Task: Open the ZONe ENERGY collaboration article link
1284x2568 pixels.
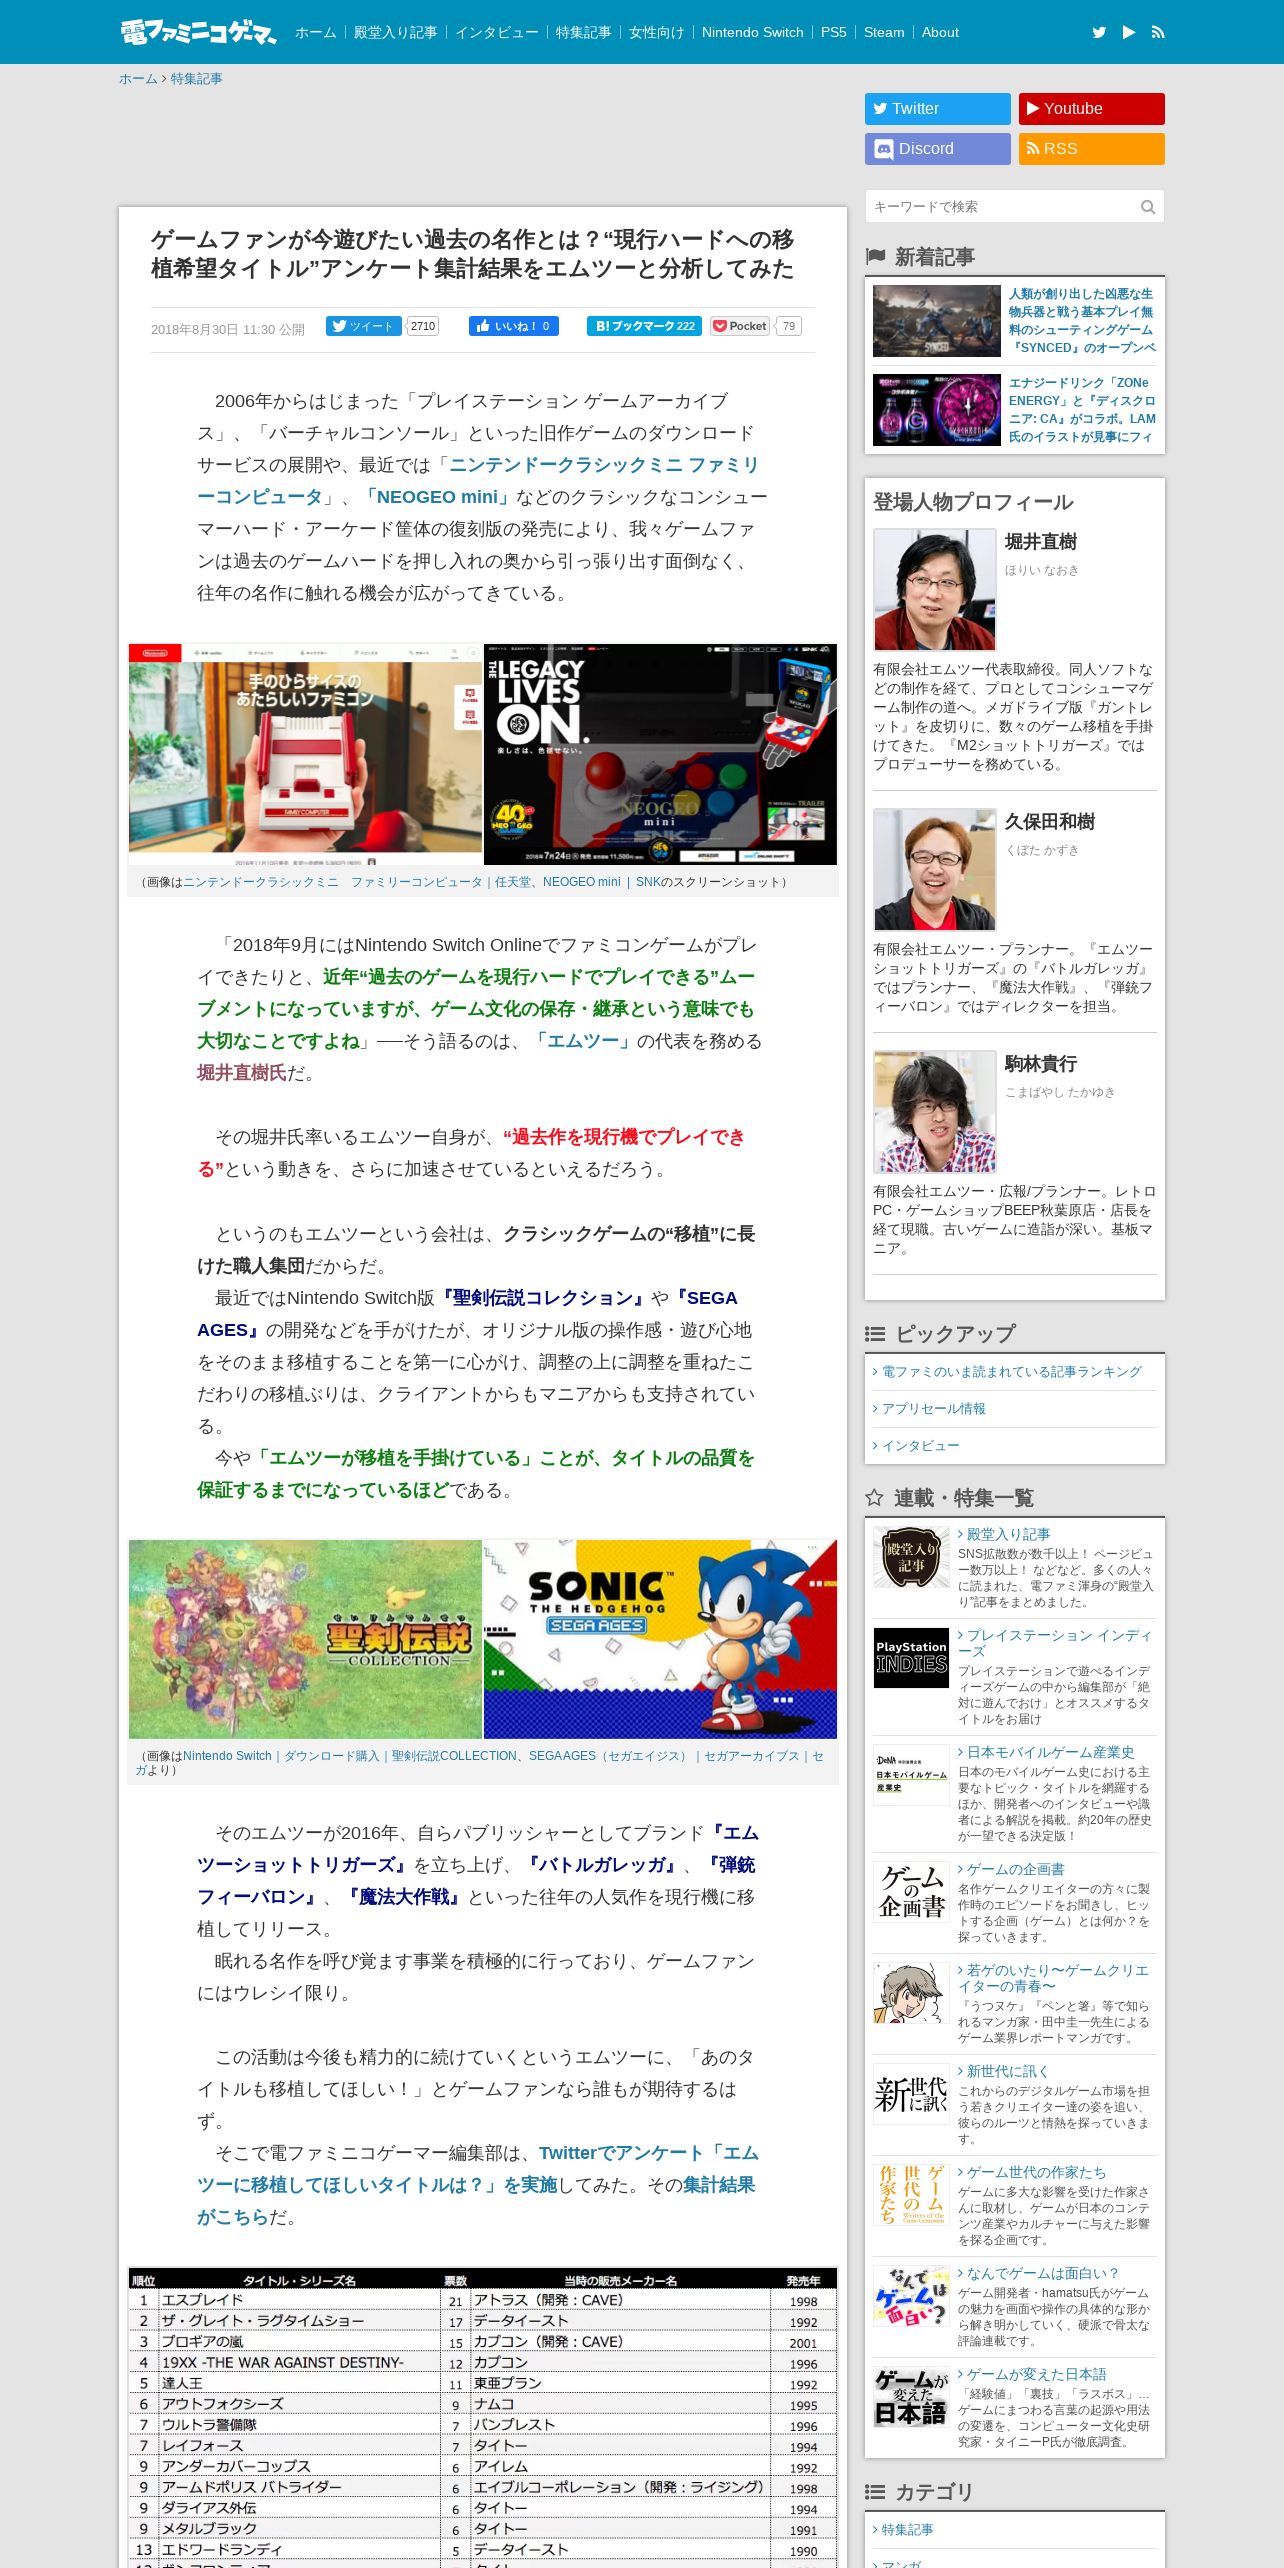Action: pos(1082,410)
